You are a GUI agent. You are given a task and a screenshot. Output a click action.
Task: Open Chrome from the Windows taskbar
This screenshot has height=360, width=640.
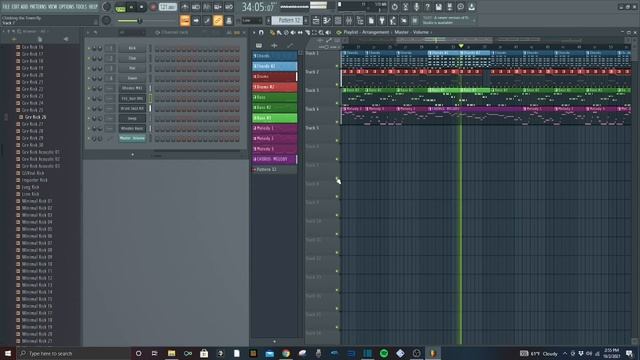(286, 353)
